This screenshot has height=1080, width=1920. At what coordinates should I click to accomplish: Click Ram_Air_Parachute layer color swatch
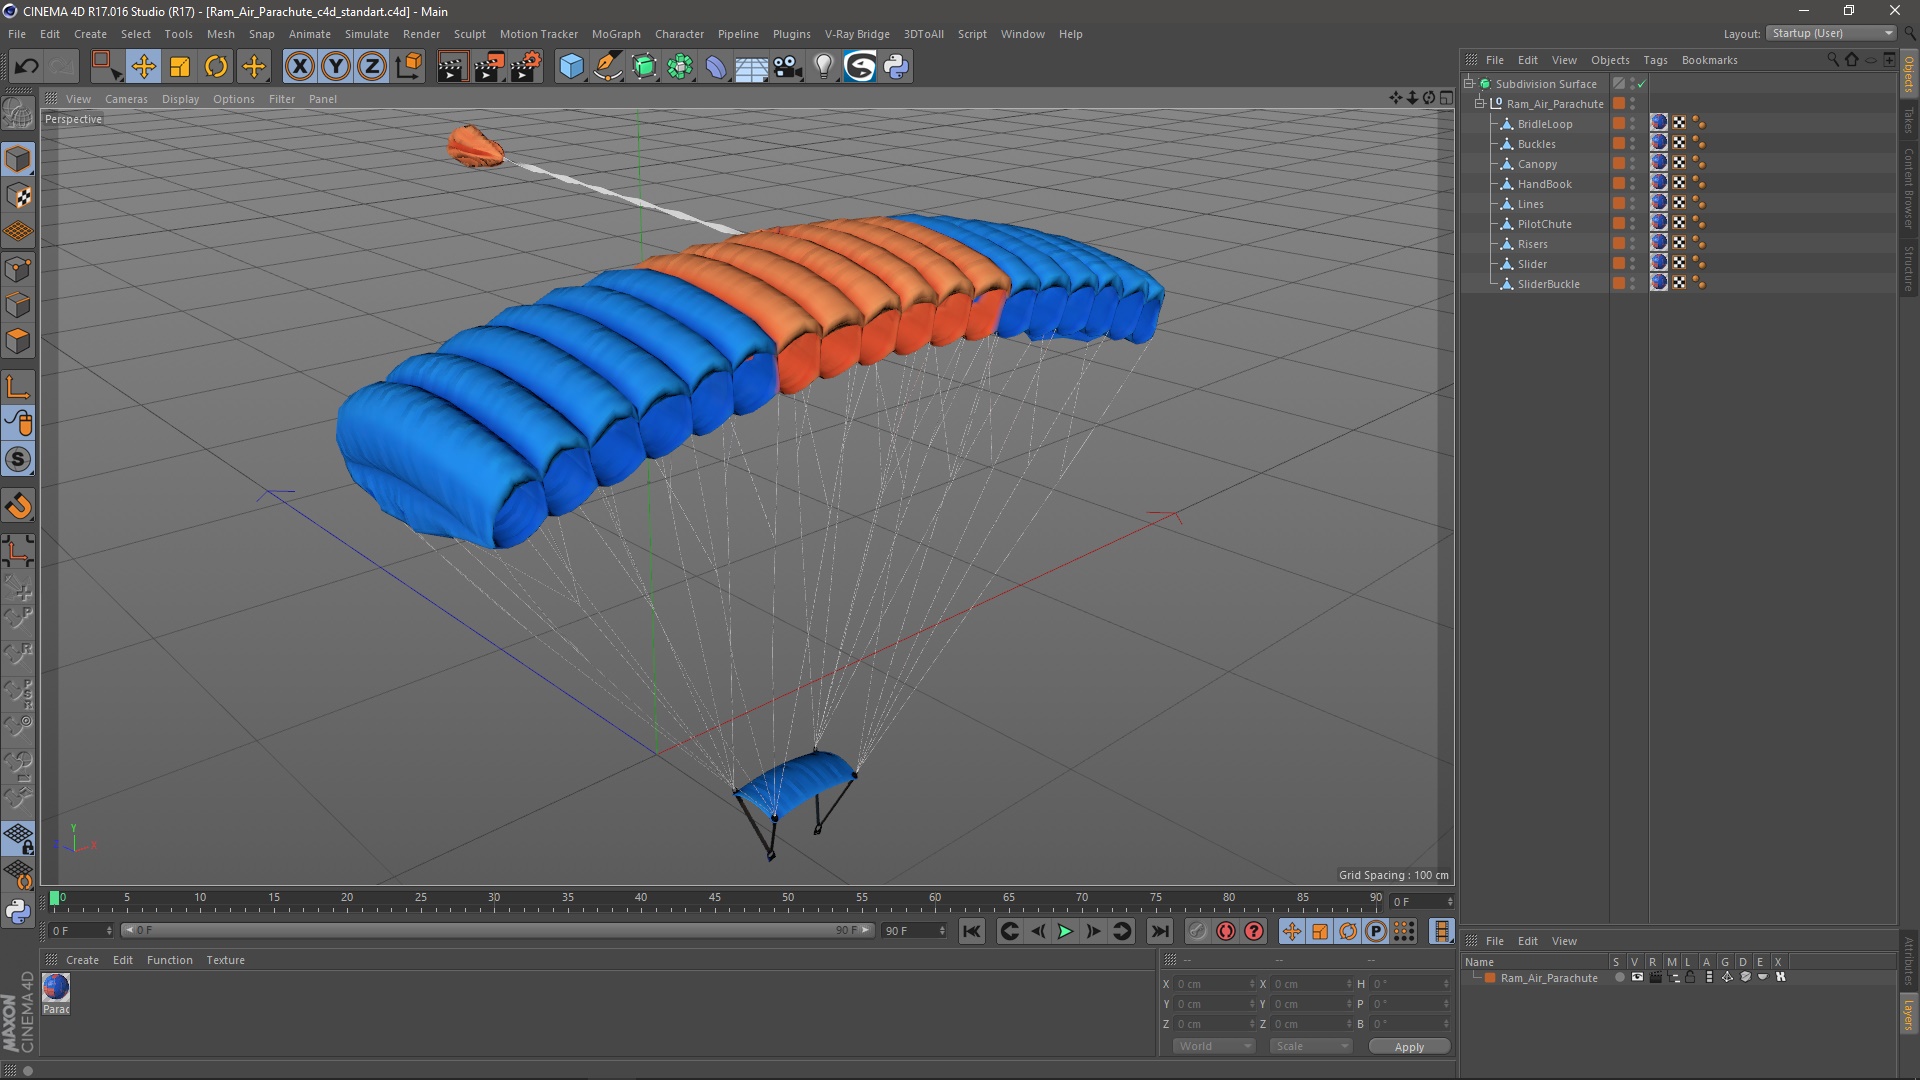(1490, 978)
